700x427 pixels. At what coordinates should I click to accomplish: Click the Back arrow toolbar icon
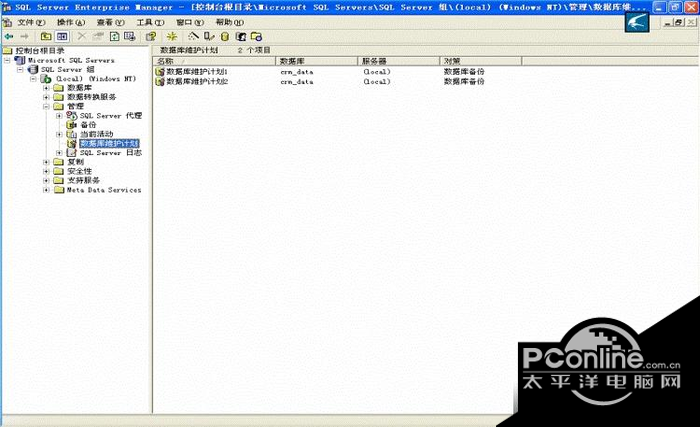coord(9,37)
